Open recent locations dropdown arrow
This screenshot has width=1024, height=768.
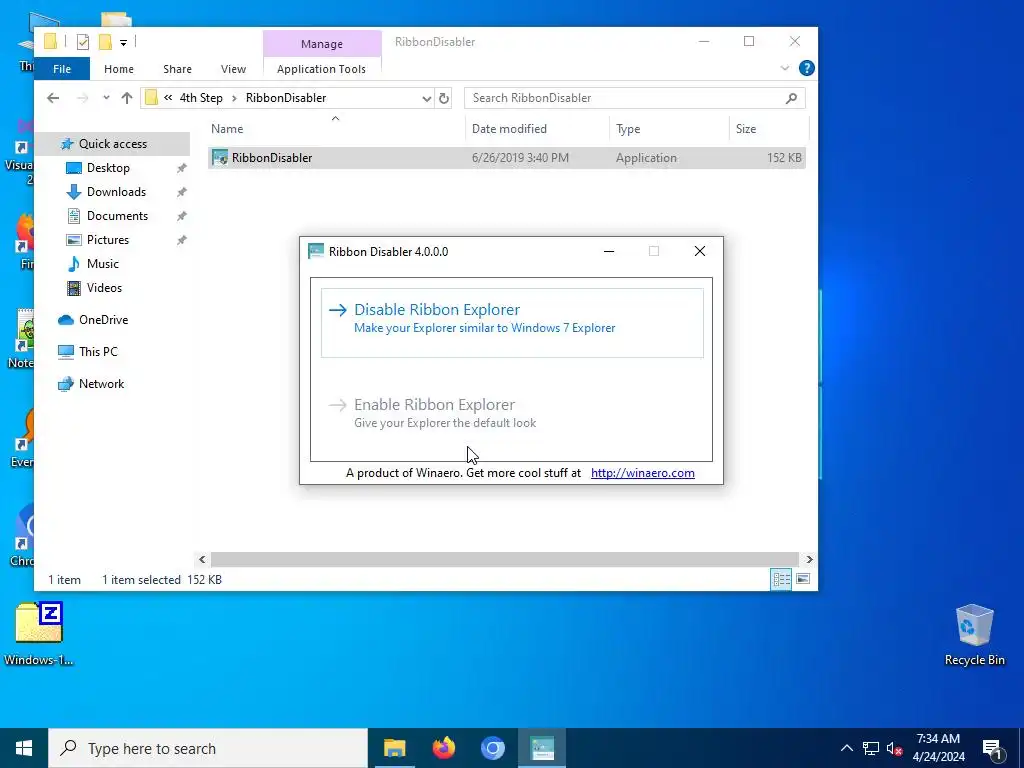click(x=106, y=98)
